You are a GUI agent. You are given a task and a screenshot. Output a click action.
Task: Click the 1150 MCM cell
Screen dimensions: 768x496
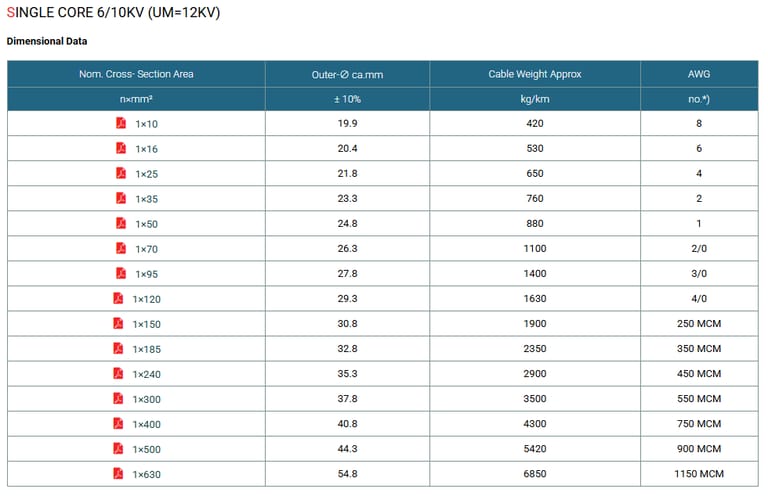coord(699,474)
